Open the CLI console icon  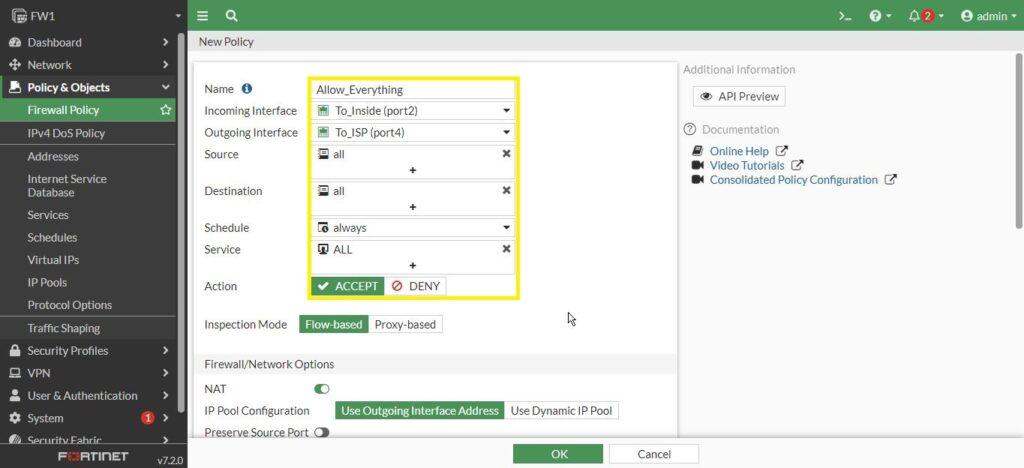[x=845, y=16]
